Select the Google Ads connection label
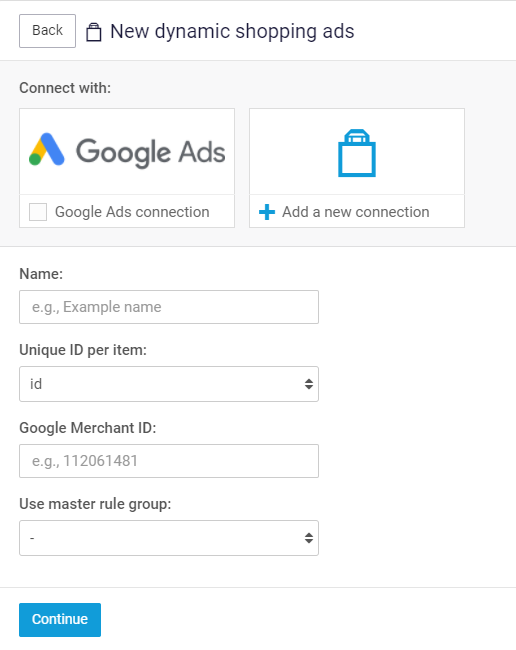516x650 pixels. (132, 212)
